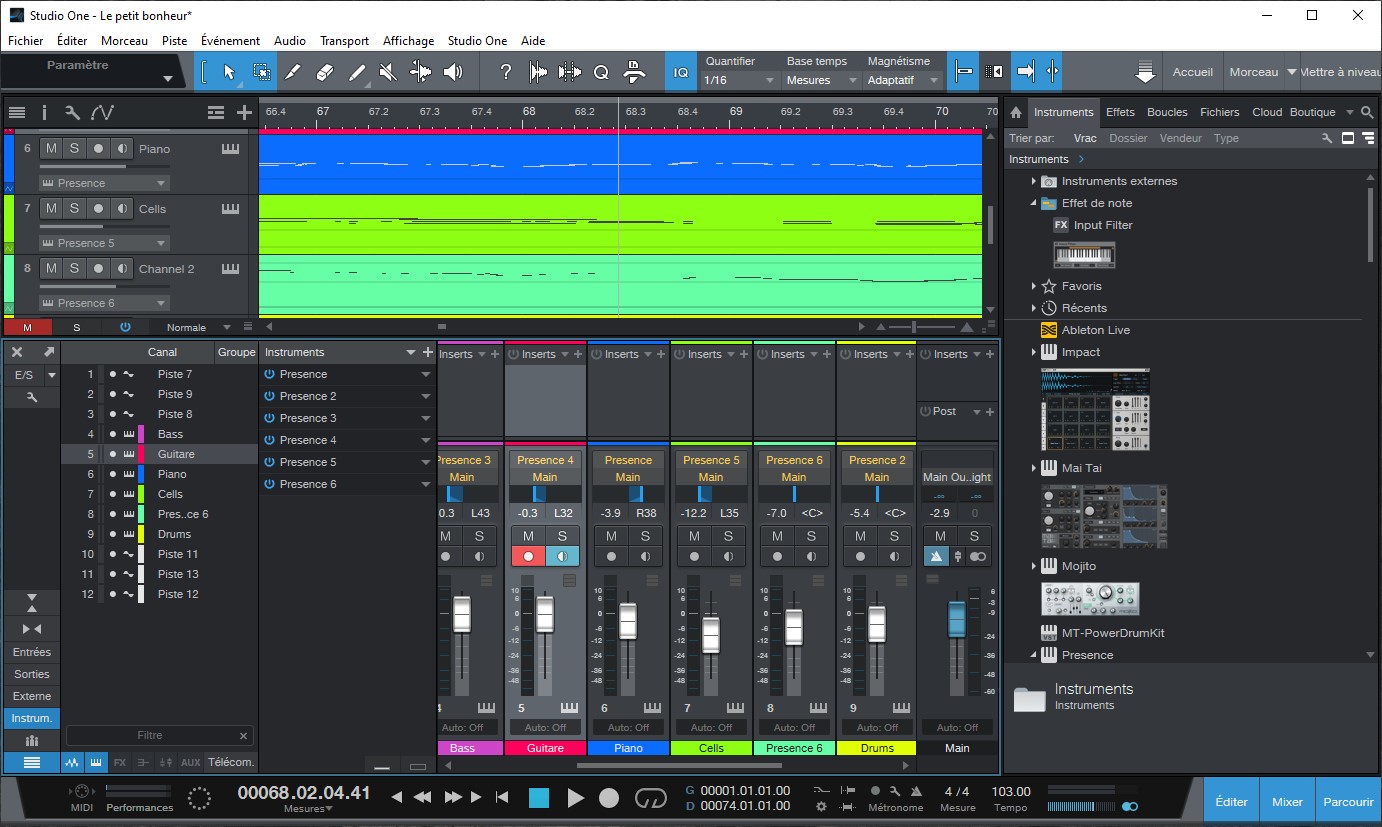Click the Play button in transport
The image size is (1382, 827).
point(575,797)
